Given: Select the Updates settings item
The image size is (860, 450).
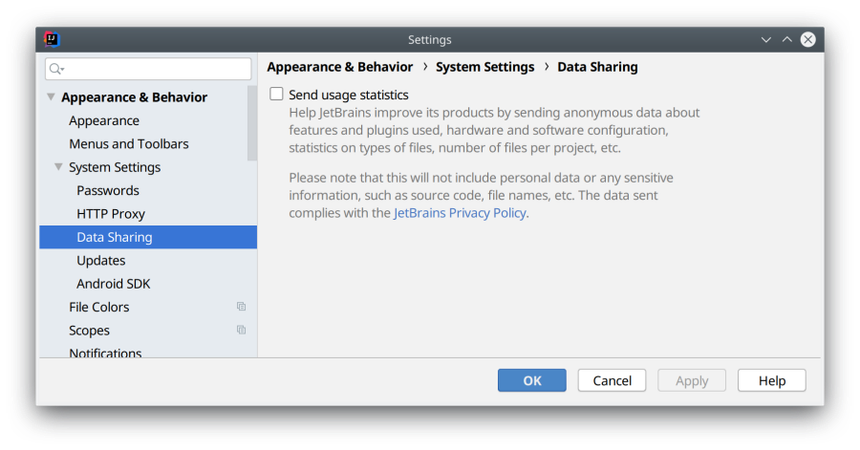Looking at the screenshot, I should (101, 260).
